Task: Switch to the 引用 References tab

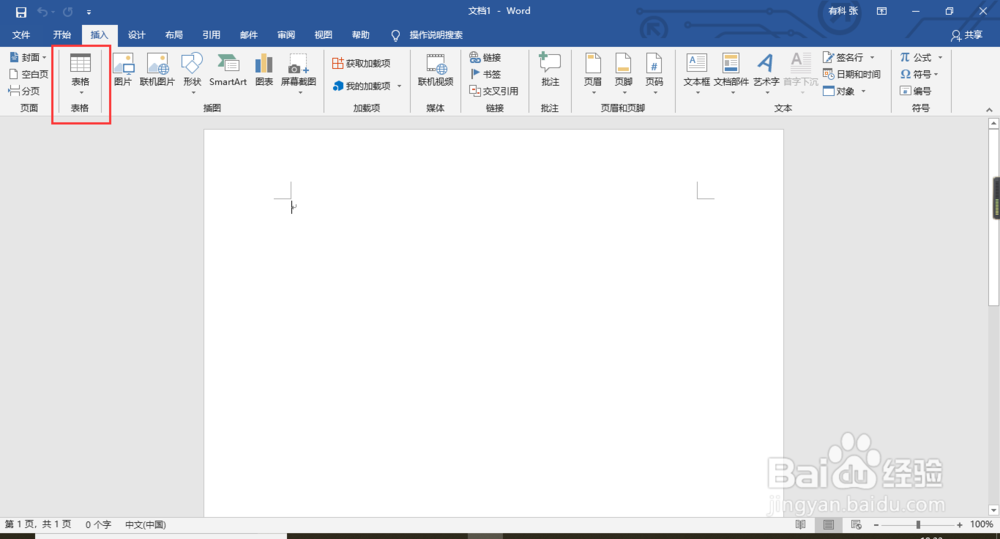Action: coord(211,35)
